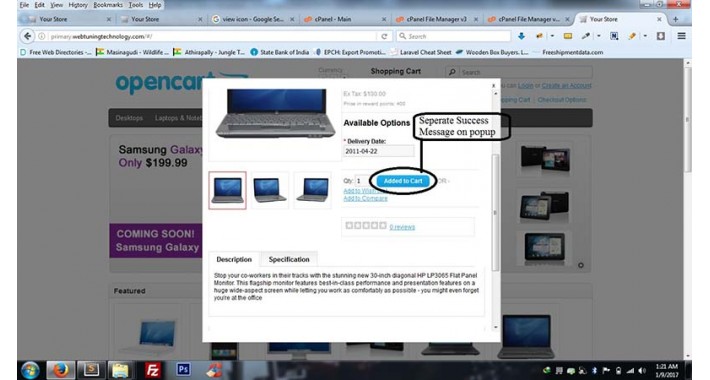Click the Delivery Date input field
The height and width of the screenshot is (380, 710).
(379, 151)
